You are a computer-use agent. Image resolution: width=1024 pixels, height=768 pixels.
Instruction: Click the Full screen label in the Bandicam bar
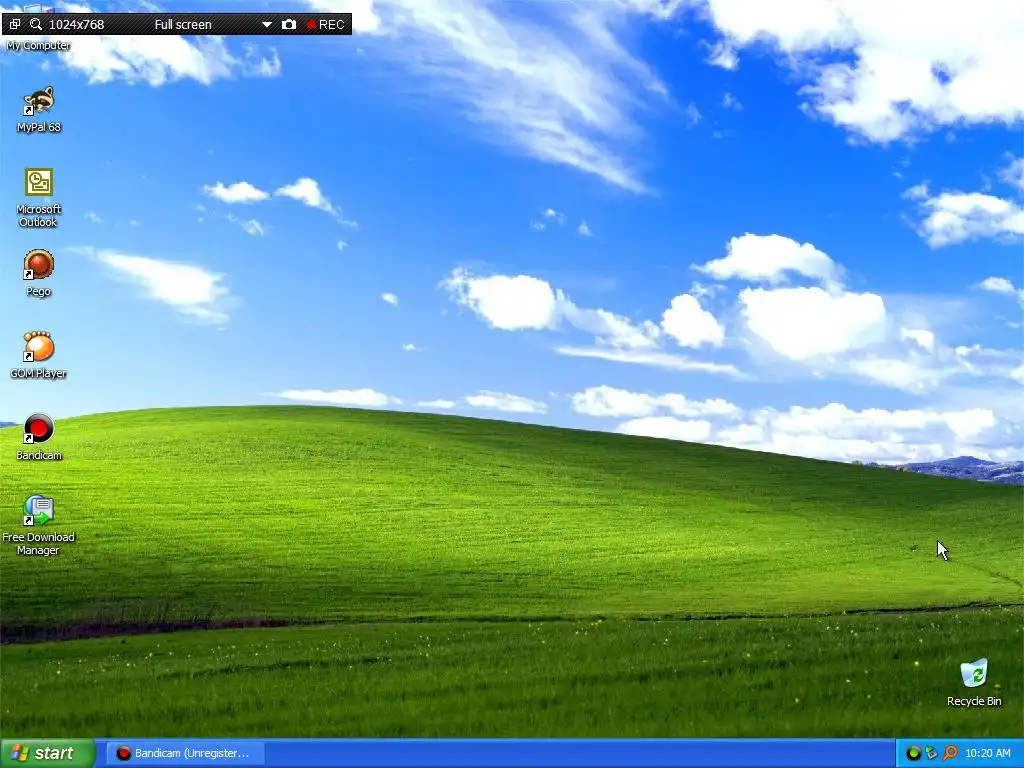tap(183, 25)
